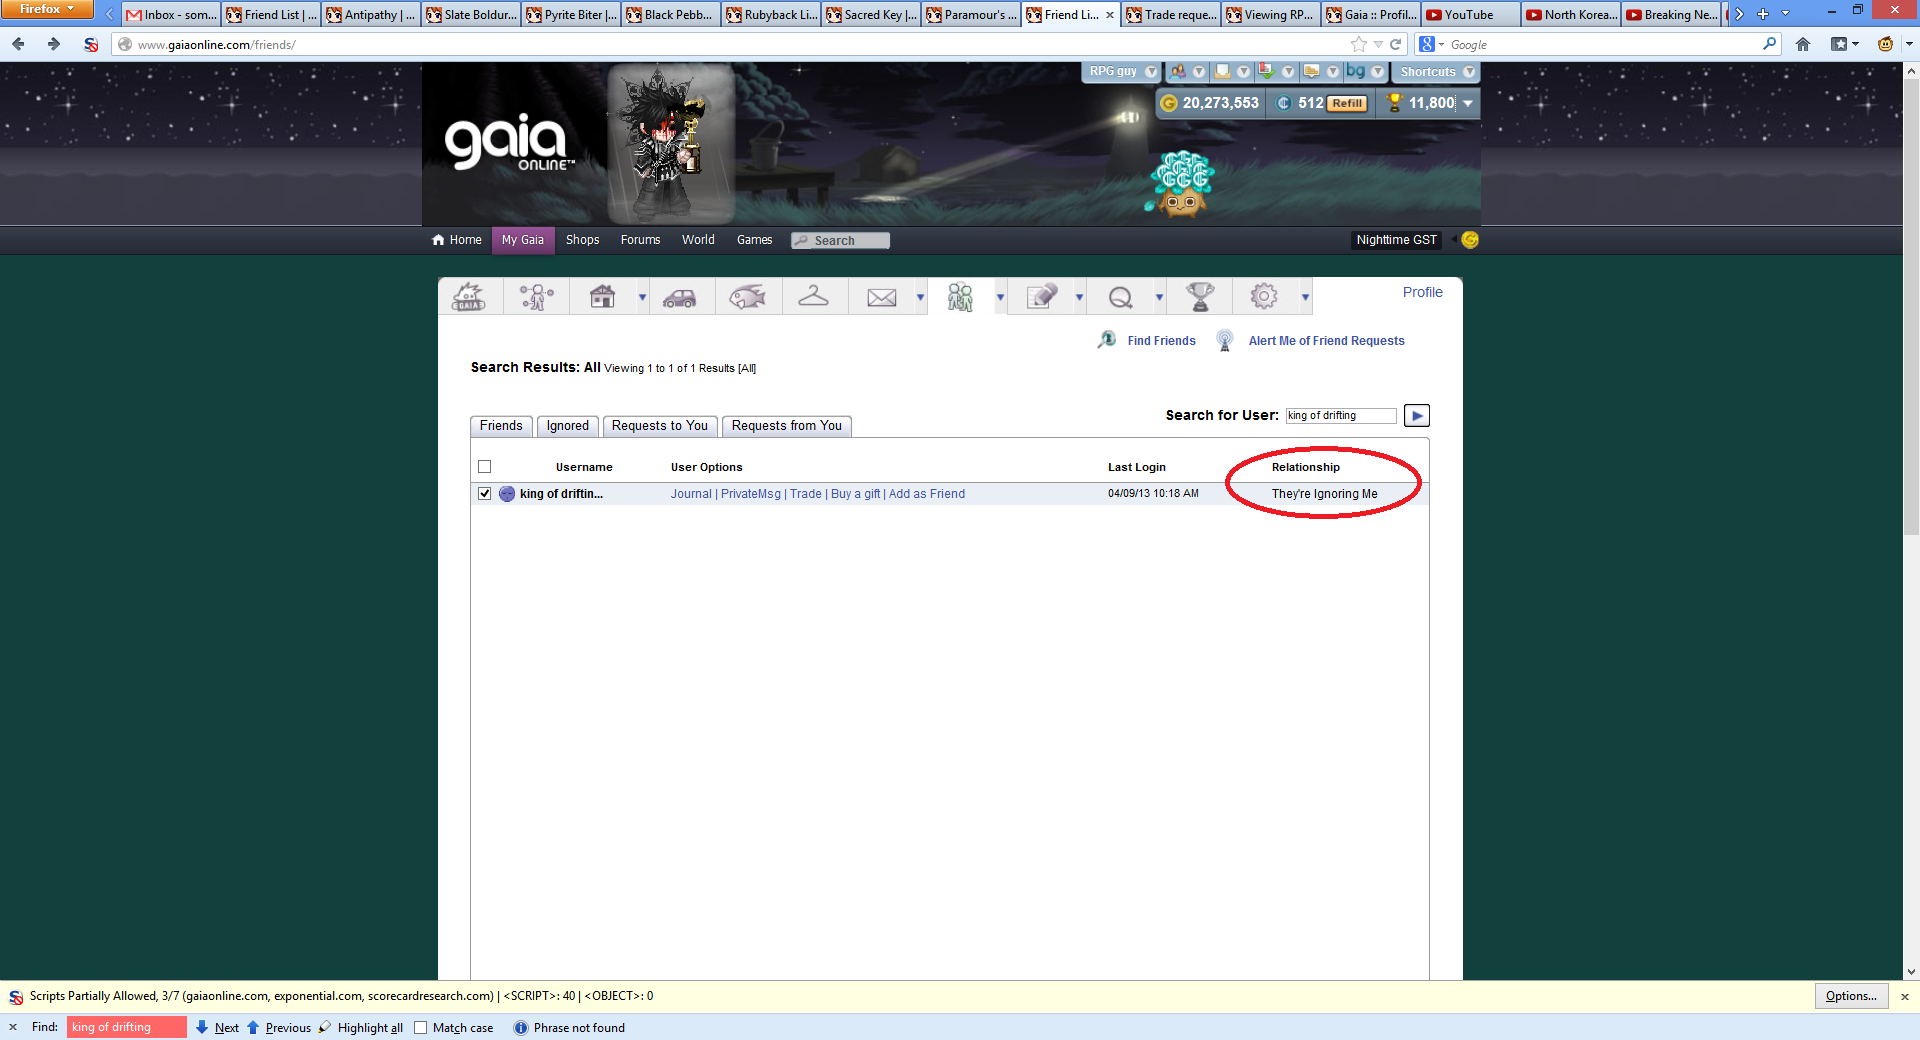Open the car icon in My Gaia toolbar
The width and height of the screenshot is (1920, 1040).
tap(680, 298)
